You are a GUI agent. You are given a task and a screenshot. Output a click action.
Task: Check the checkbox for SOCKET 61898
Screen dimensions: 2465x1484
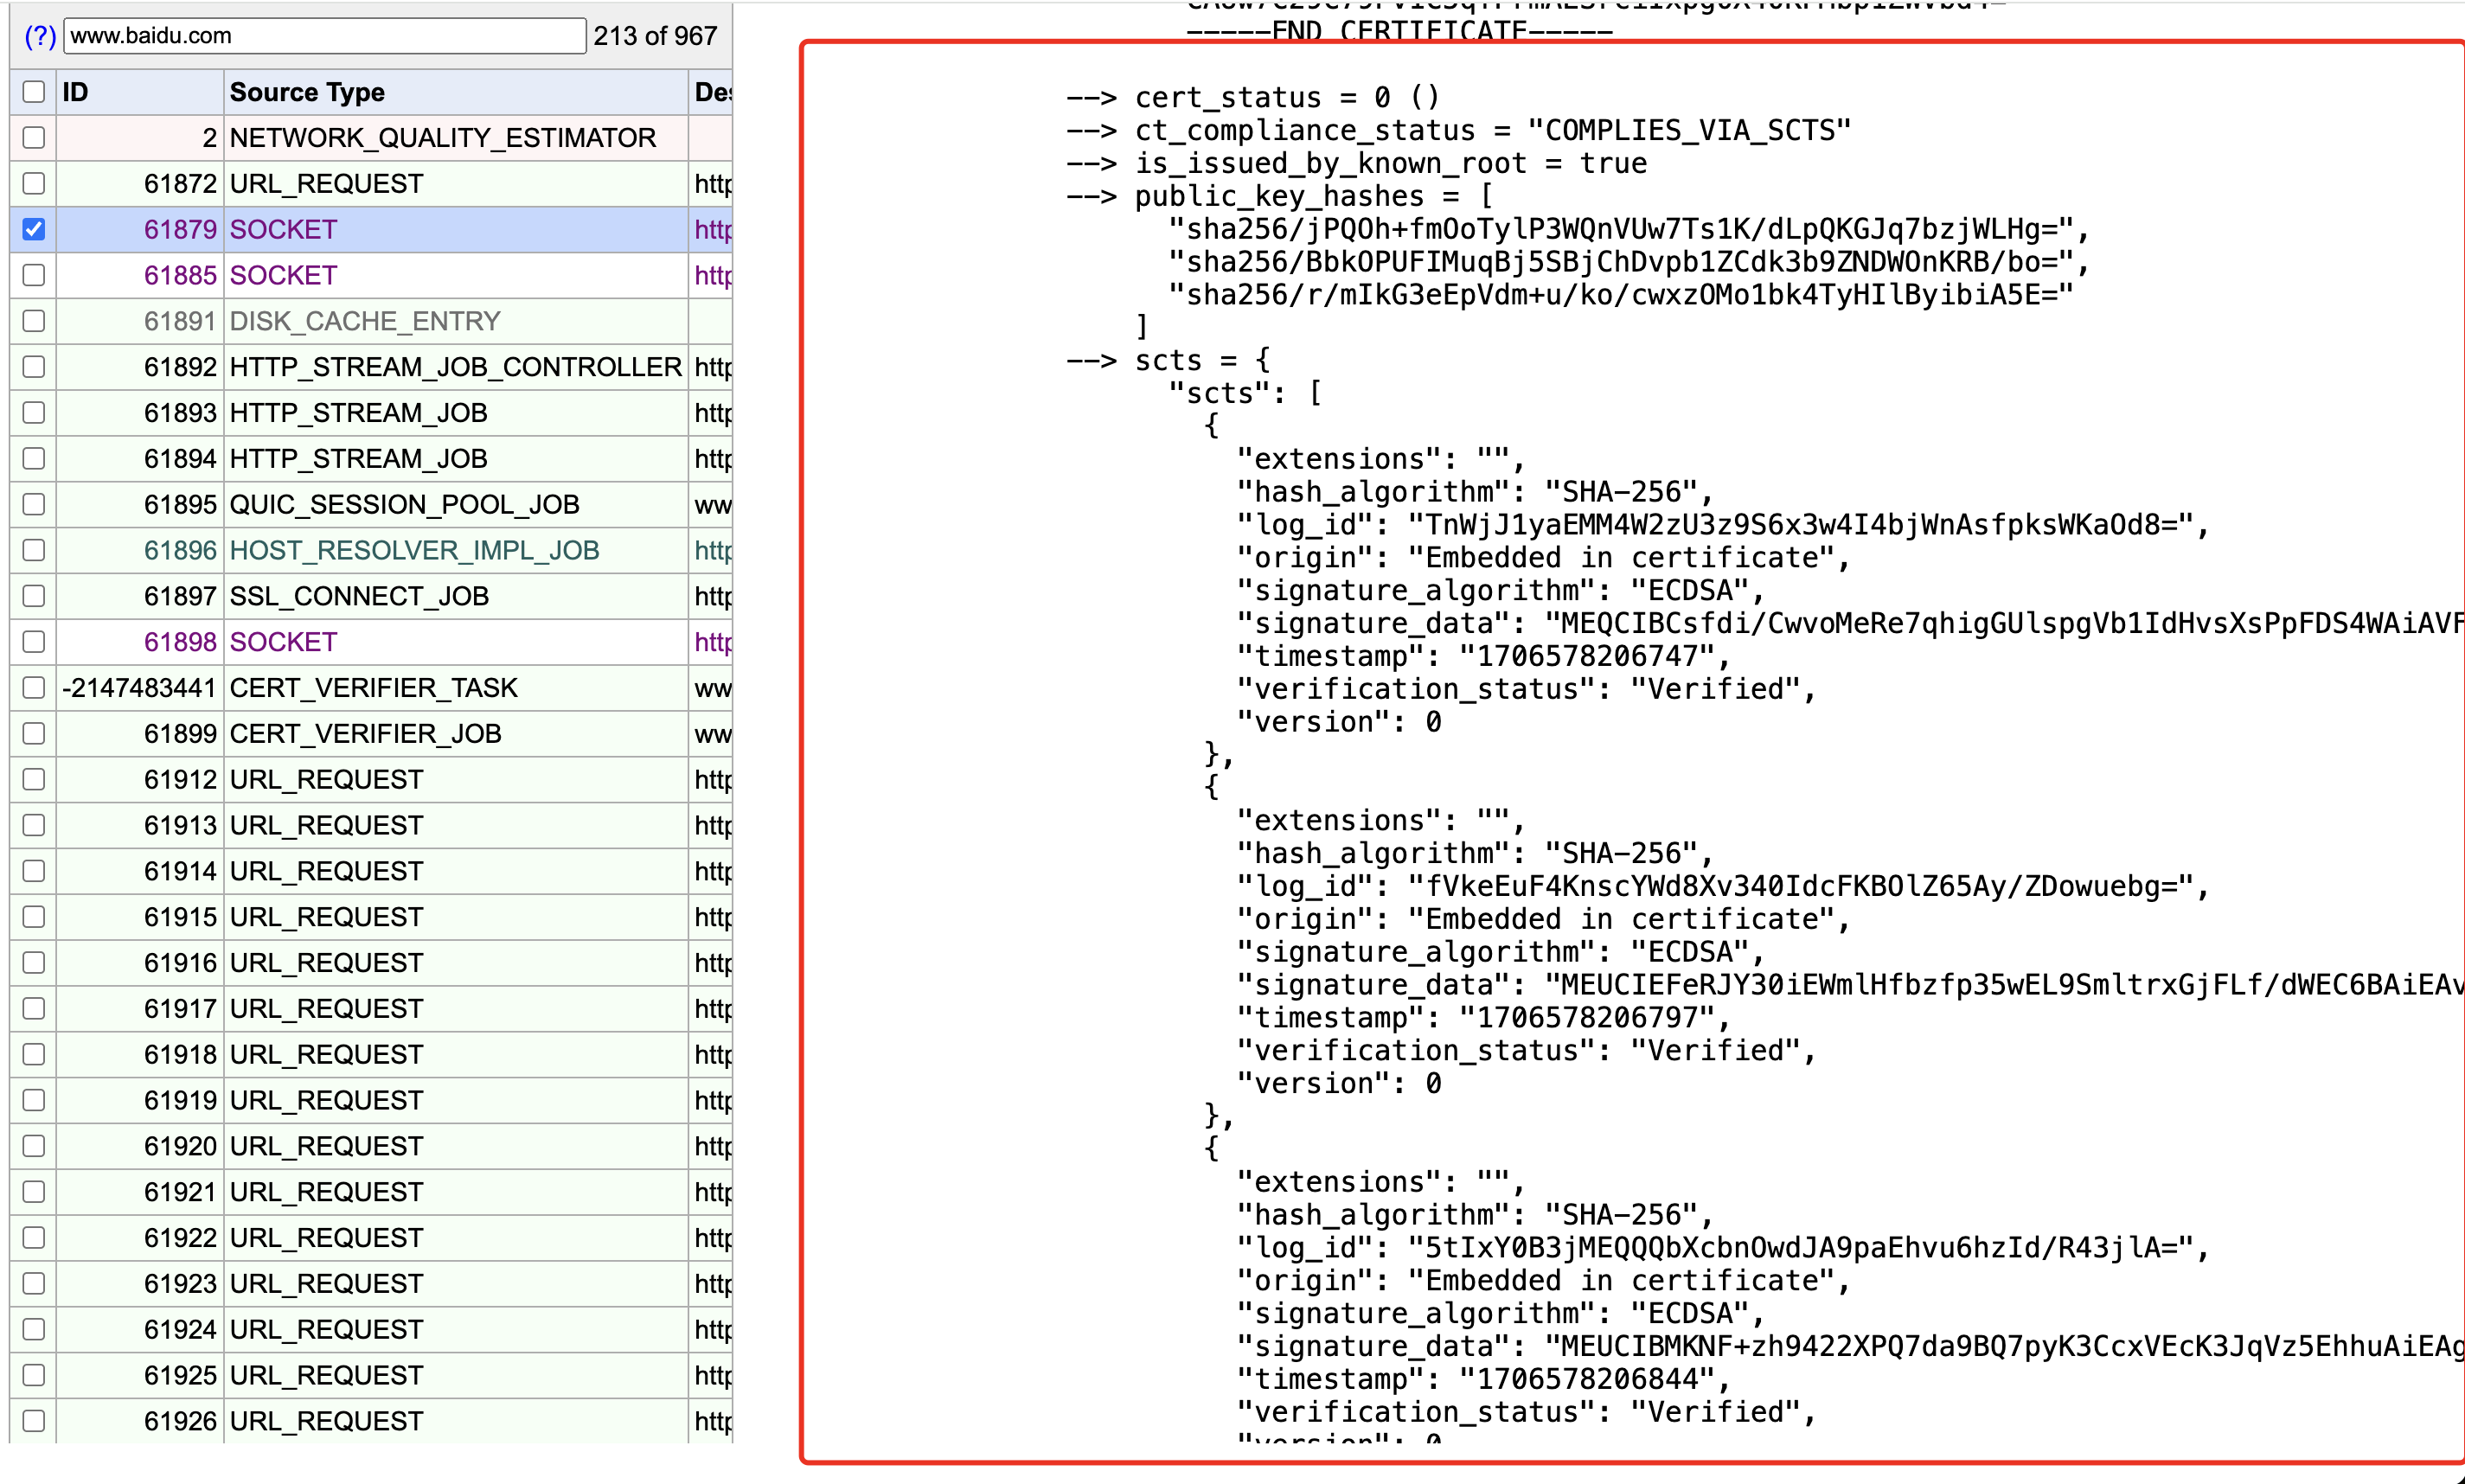click(34, 642)
